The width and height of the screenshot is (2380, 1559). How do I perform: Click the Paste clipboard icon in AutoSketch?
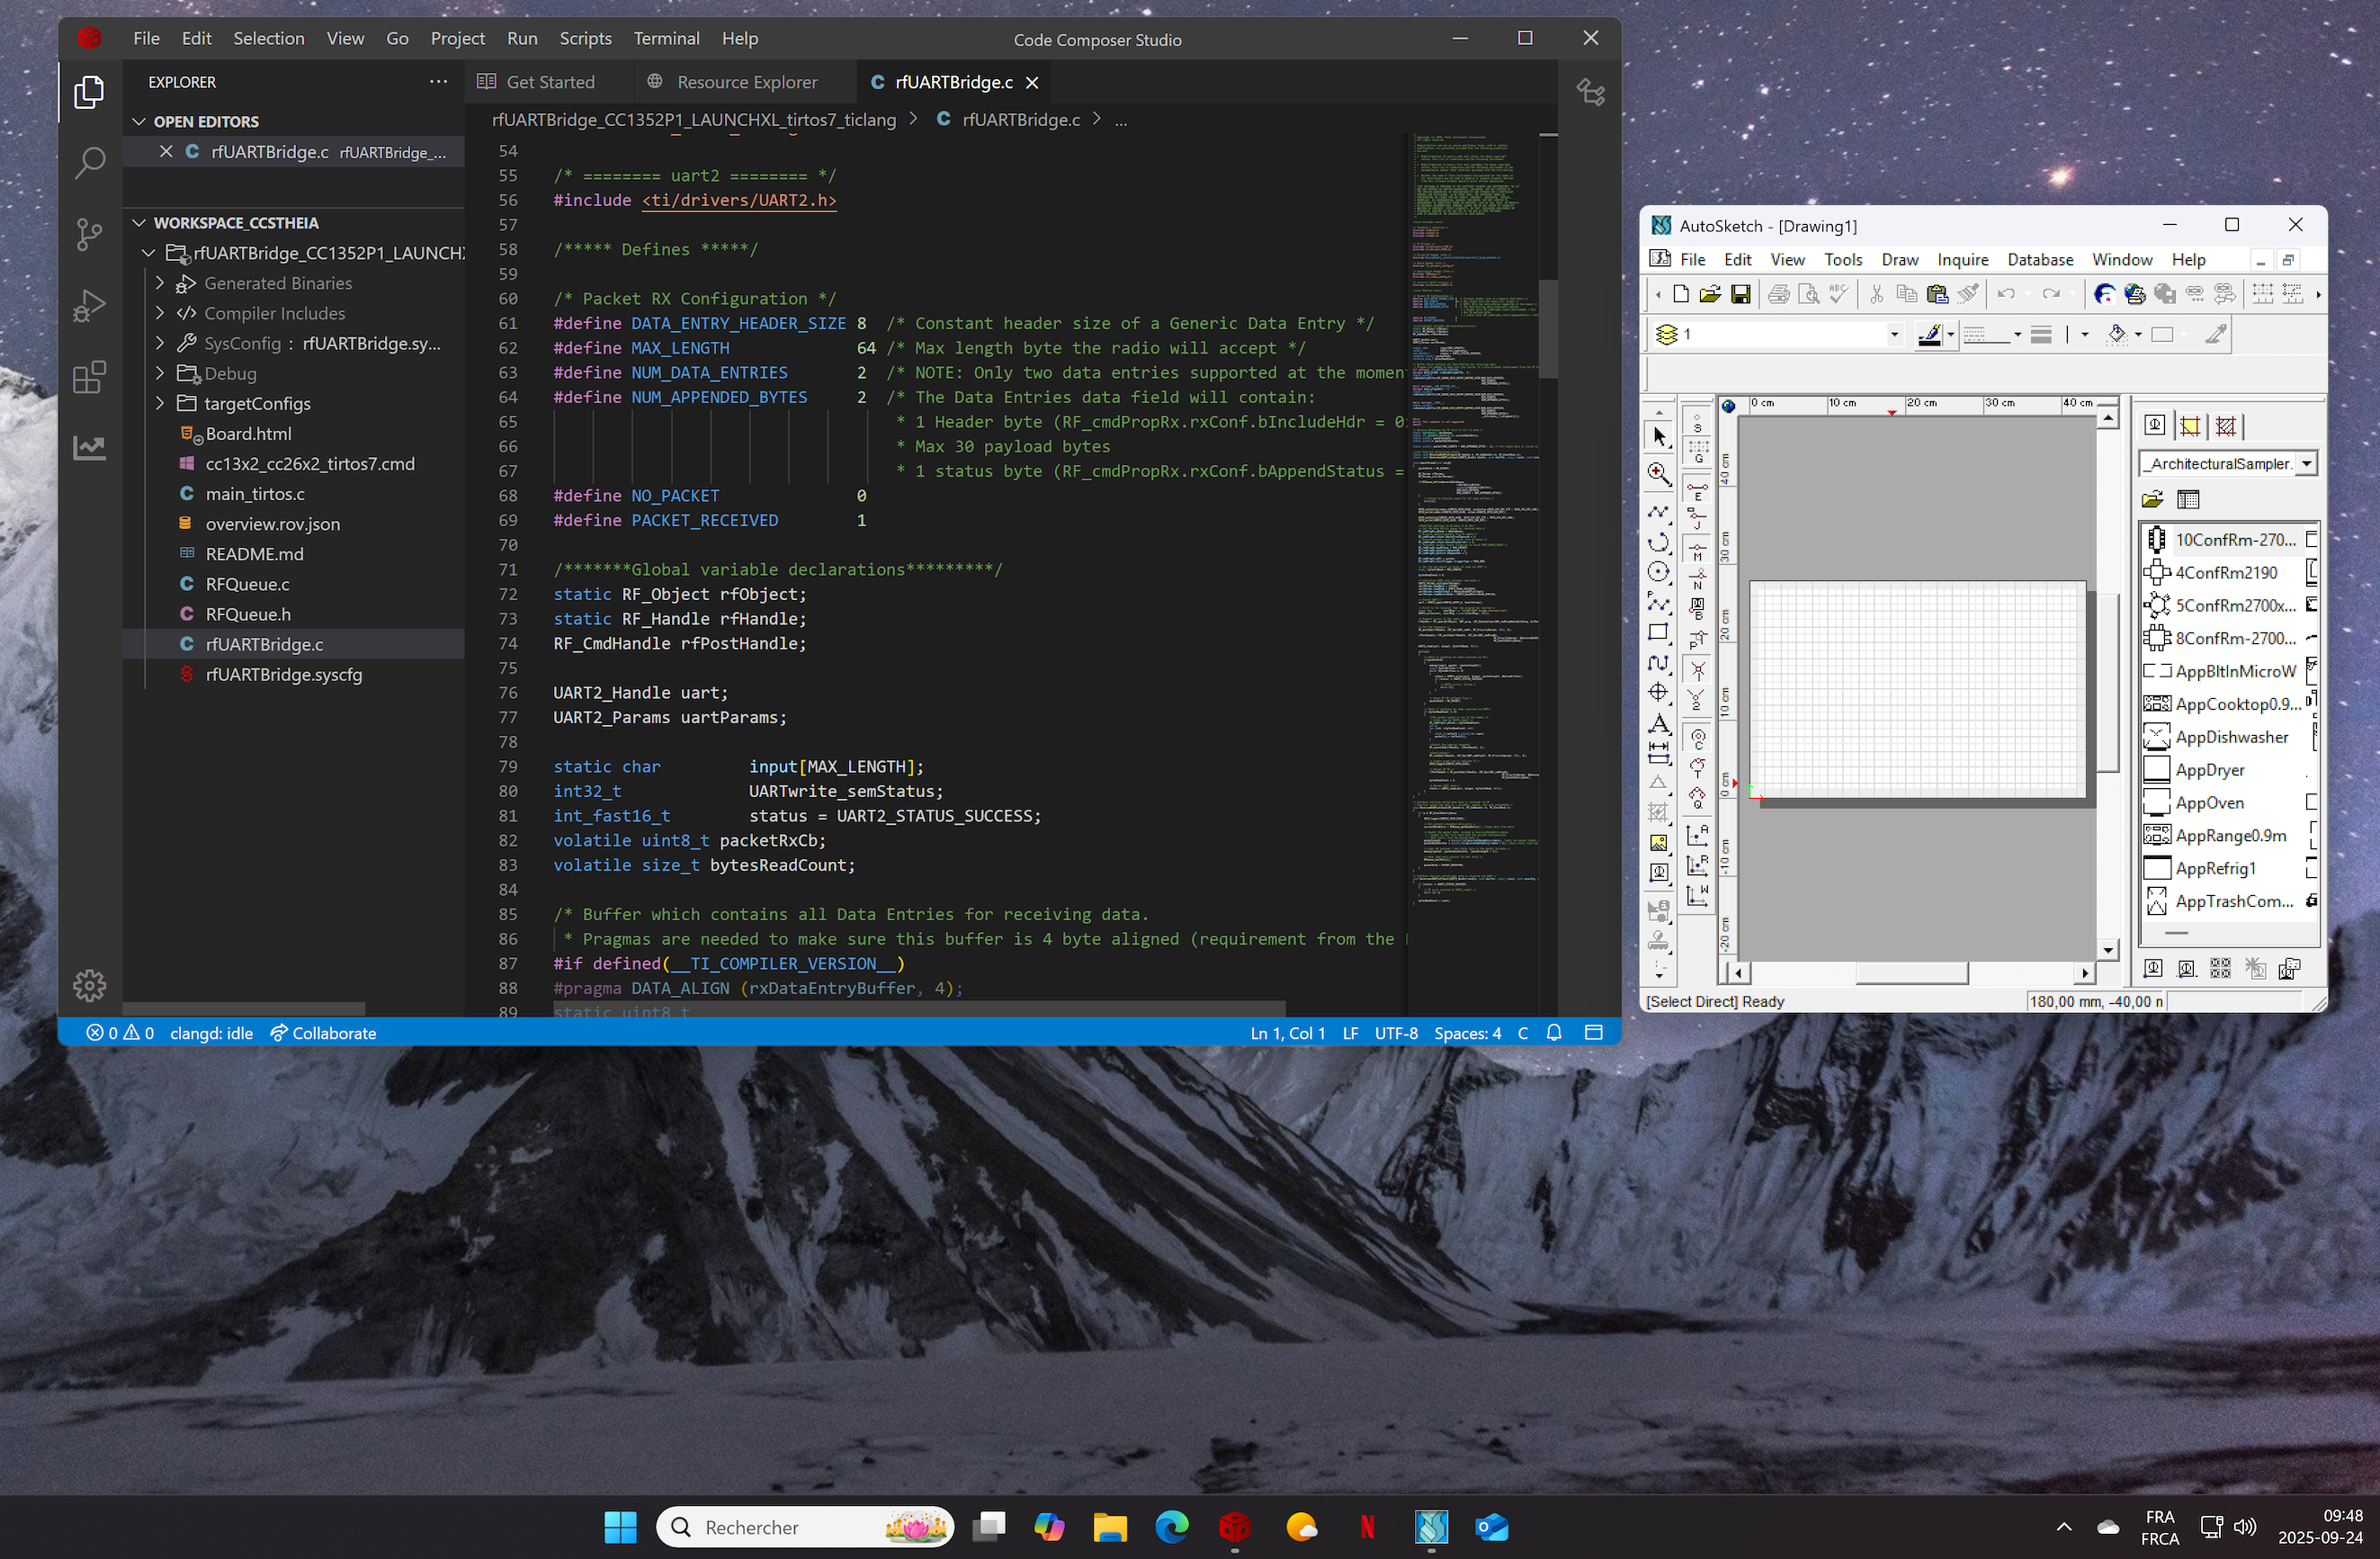[x=1937, y=294]
